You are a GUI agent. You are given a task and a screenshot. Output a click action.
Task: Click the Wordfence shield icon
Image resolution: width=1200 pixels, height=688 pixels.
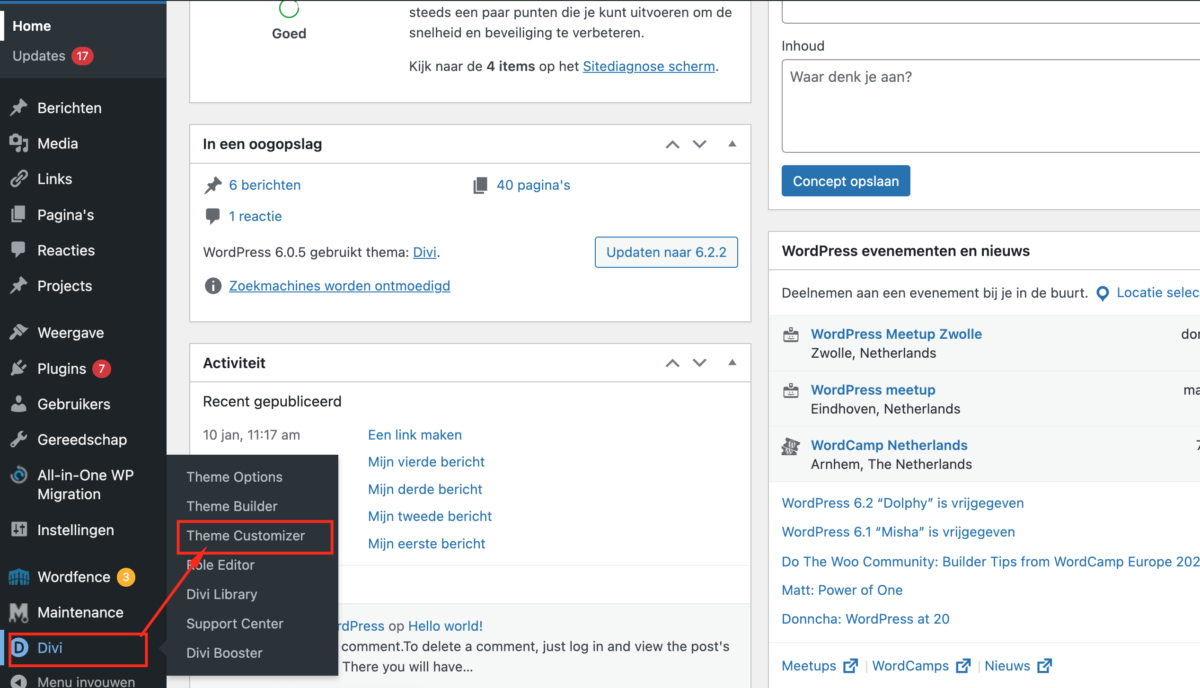[x=18, y=577]
